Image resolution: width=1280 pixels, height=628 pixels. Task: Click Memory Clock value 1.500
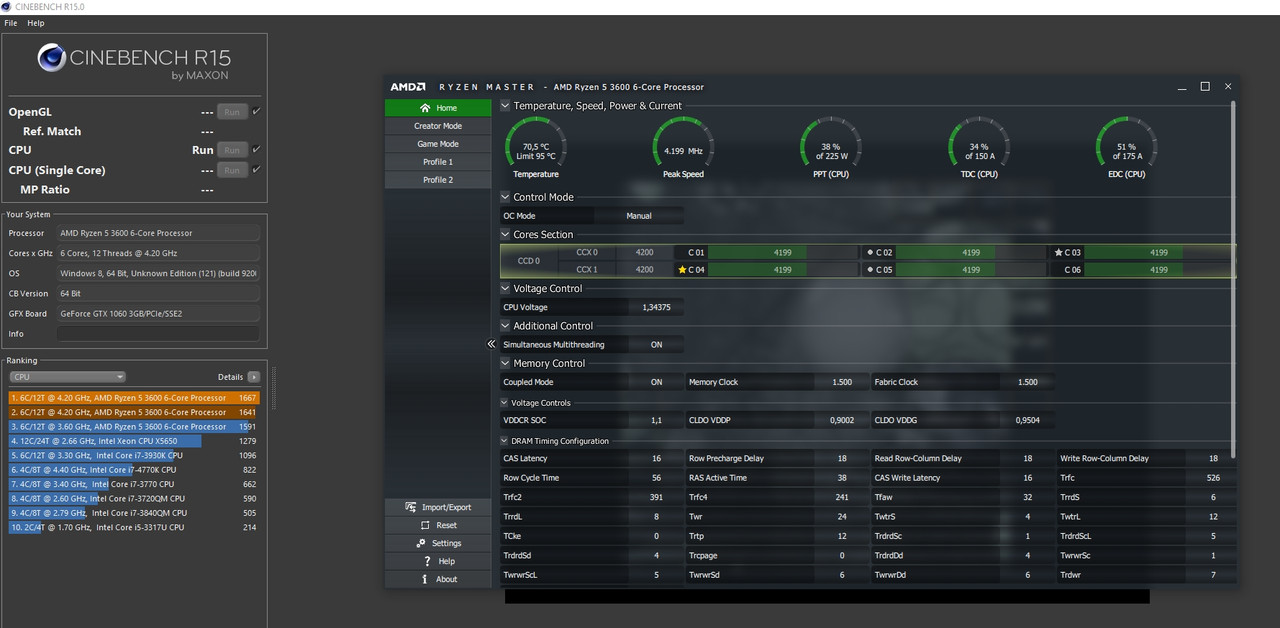[x=842, y=382]
